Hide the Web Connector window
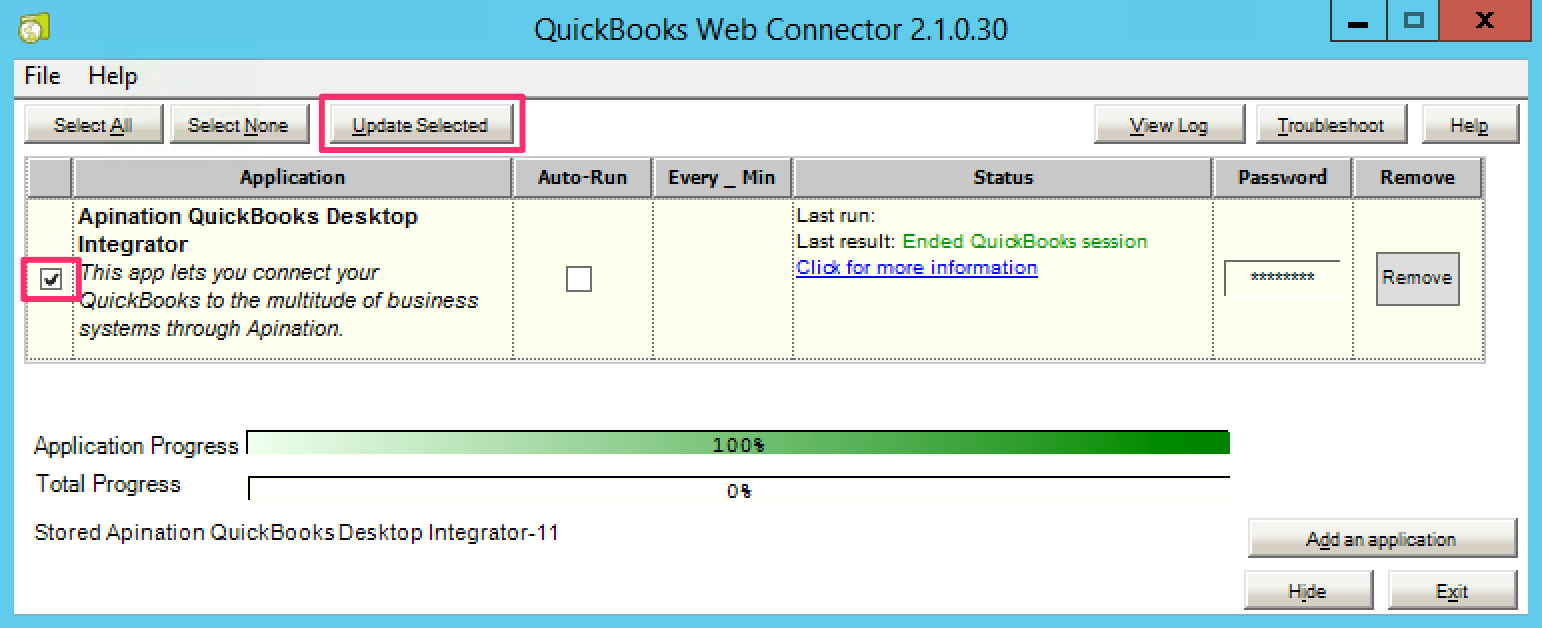1542x628 pixels. (1307, 591)
